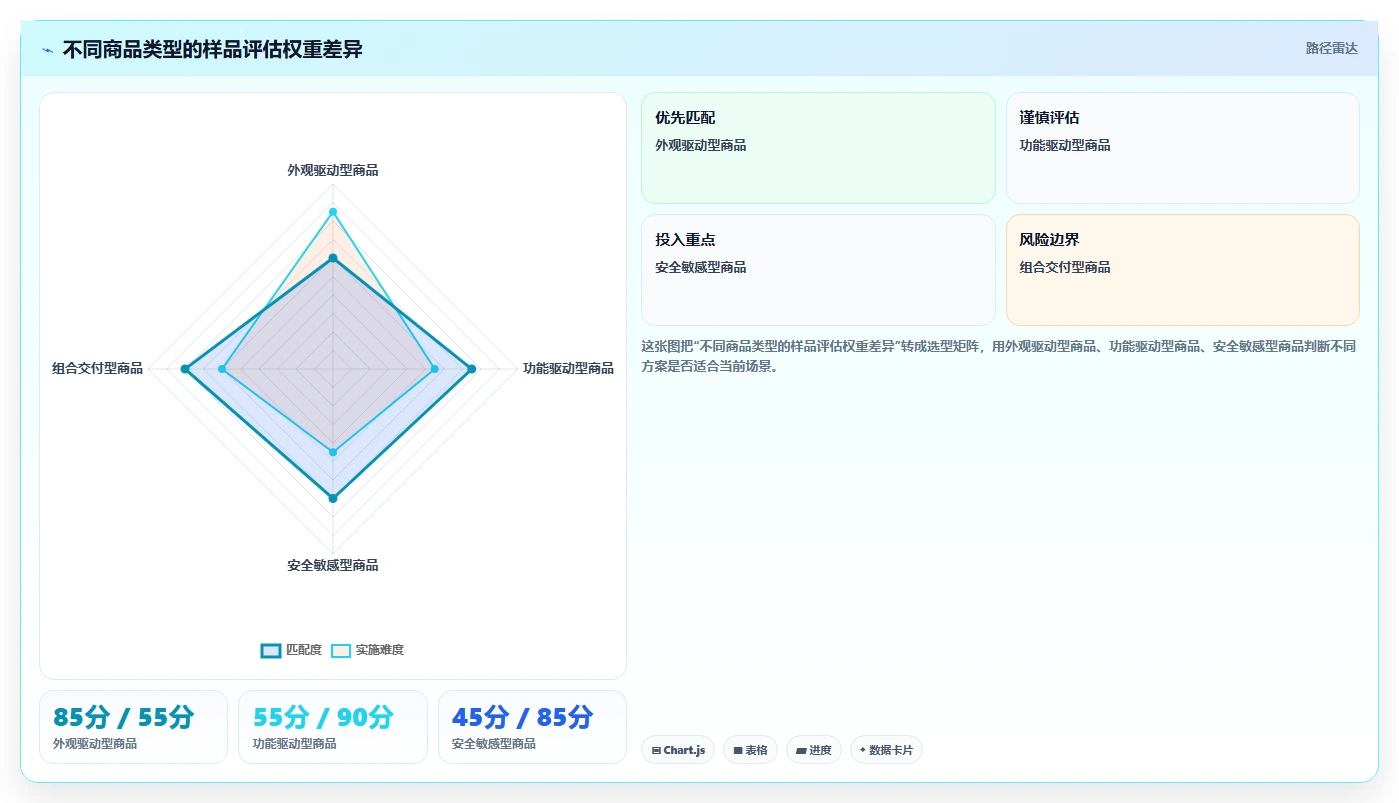Click the 数据卡片 tag
Screen dimensions: 1399x803
click(x=886, y=750)
